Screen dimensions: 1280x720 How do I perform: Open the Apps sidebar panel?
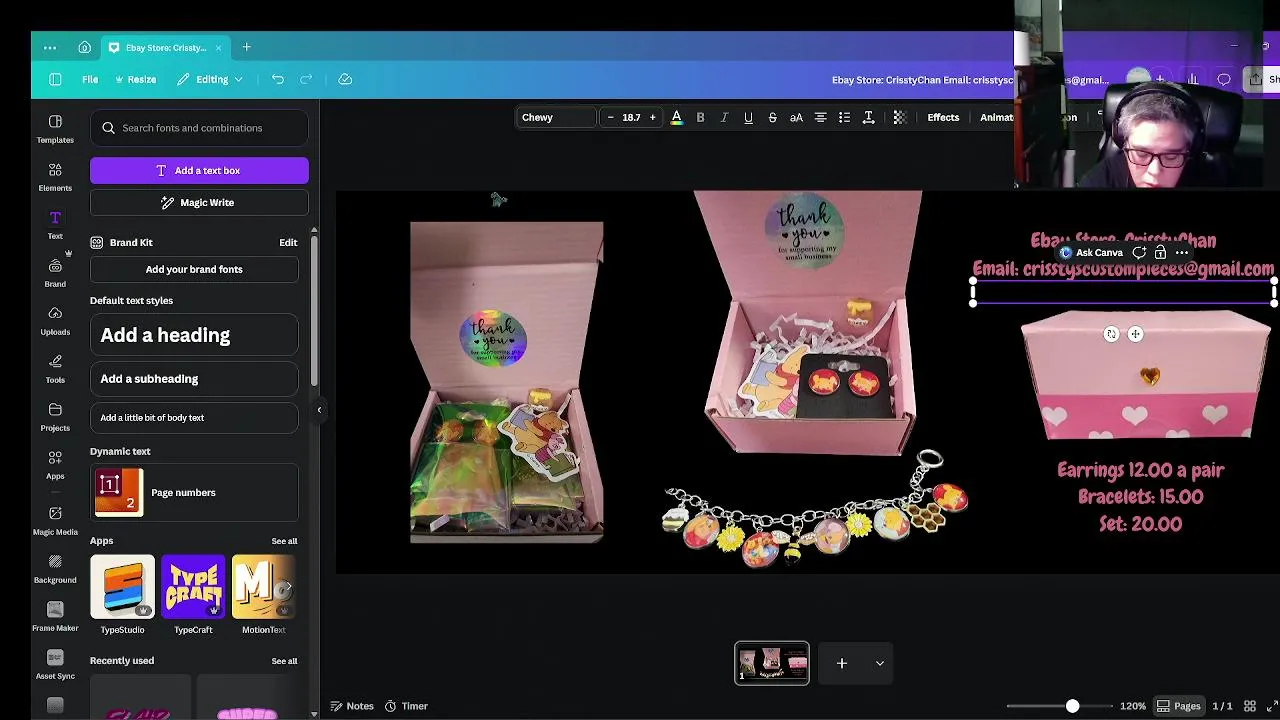pos(55,465)
